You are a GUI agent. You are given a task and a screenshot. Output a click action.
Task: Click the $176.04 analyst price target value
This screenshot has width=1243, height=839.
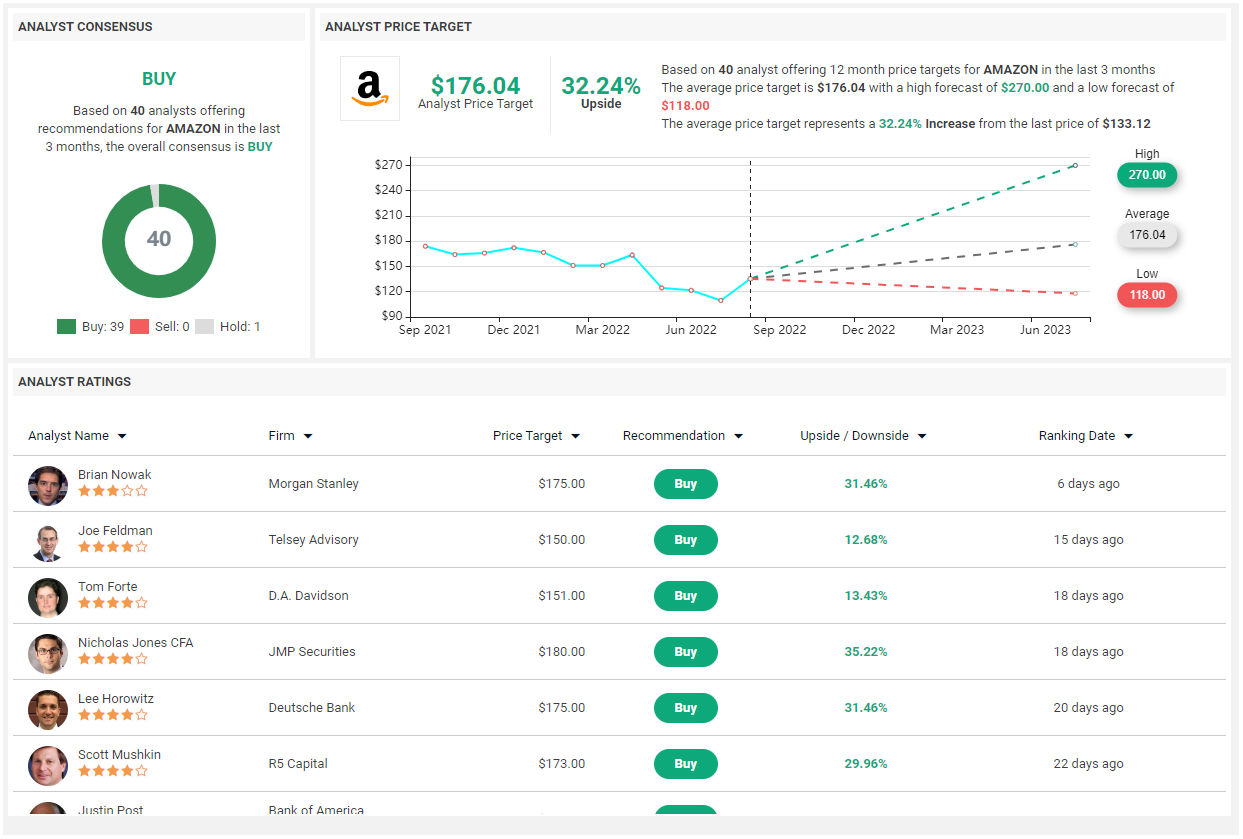(476, 85)
